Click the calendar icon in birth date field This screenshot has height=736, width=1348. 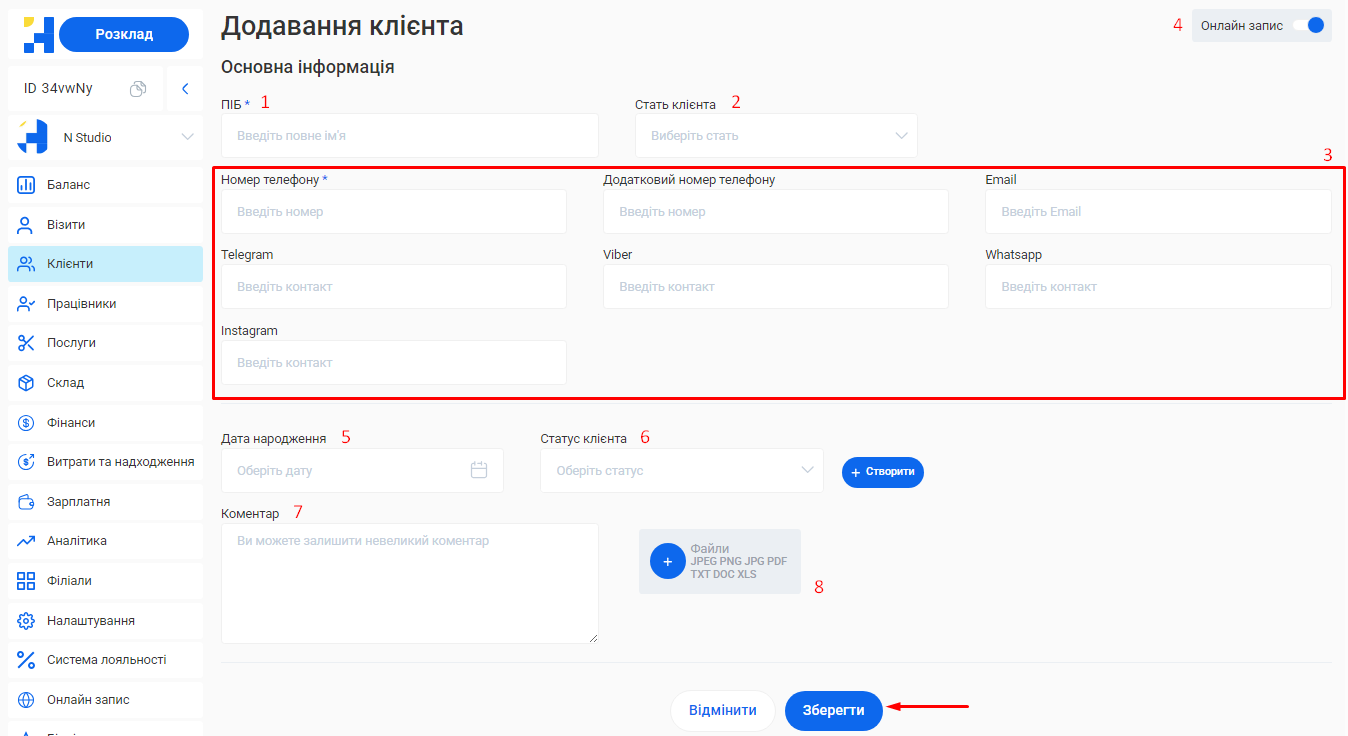pos(478,470)
